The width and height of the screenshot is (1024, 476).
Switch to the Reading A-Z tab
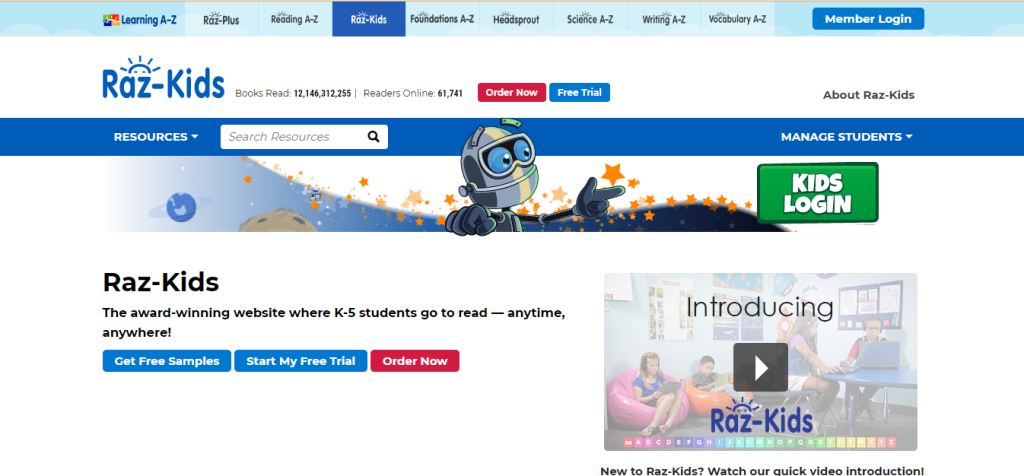tap(295, 19)
